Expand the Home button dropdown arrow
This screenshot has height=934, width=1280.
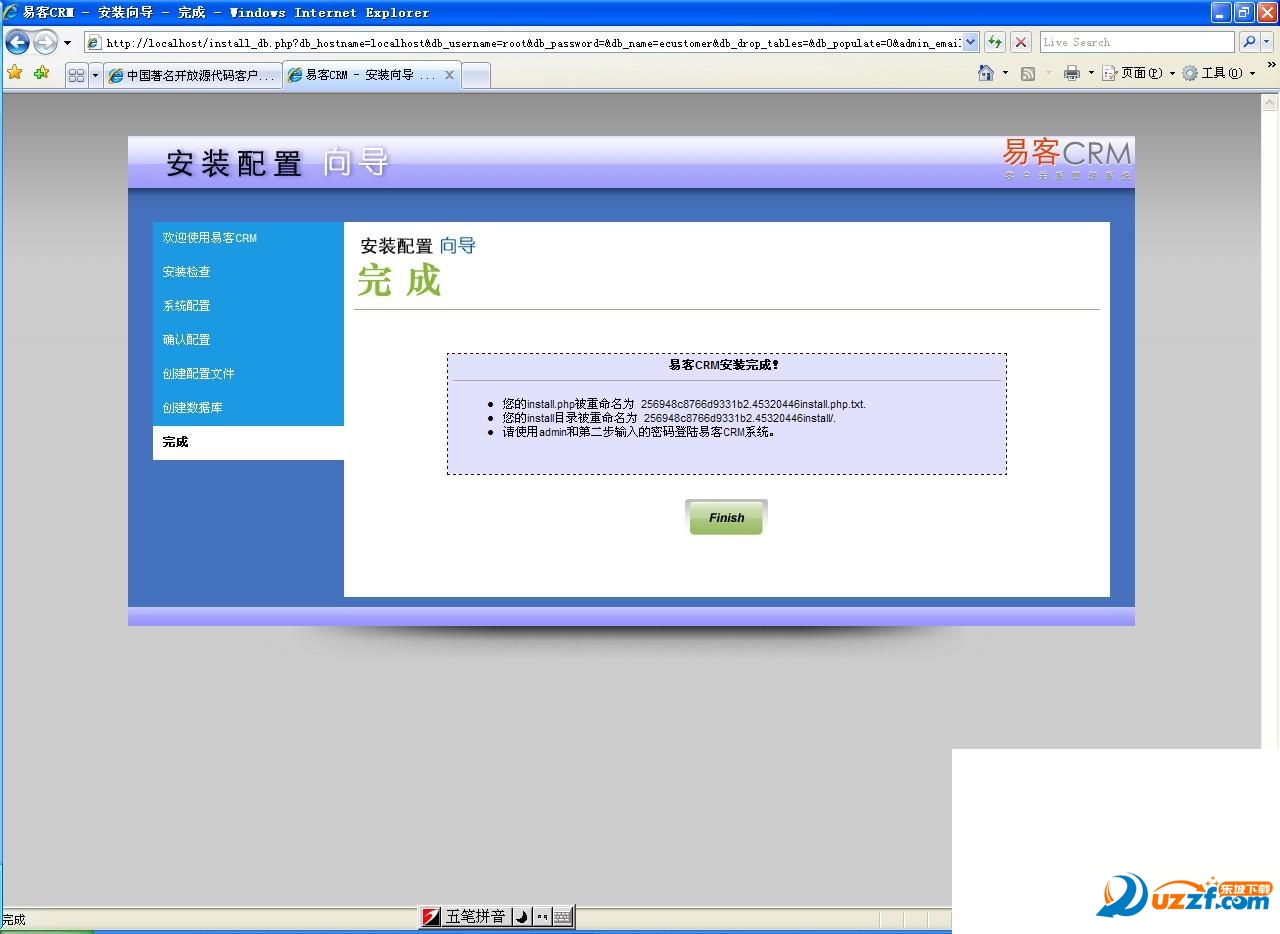[x=1005, y=73]
